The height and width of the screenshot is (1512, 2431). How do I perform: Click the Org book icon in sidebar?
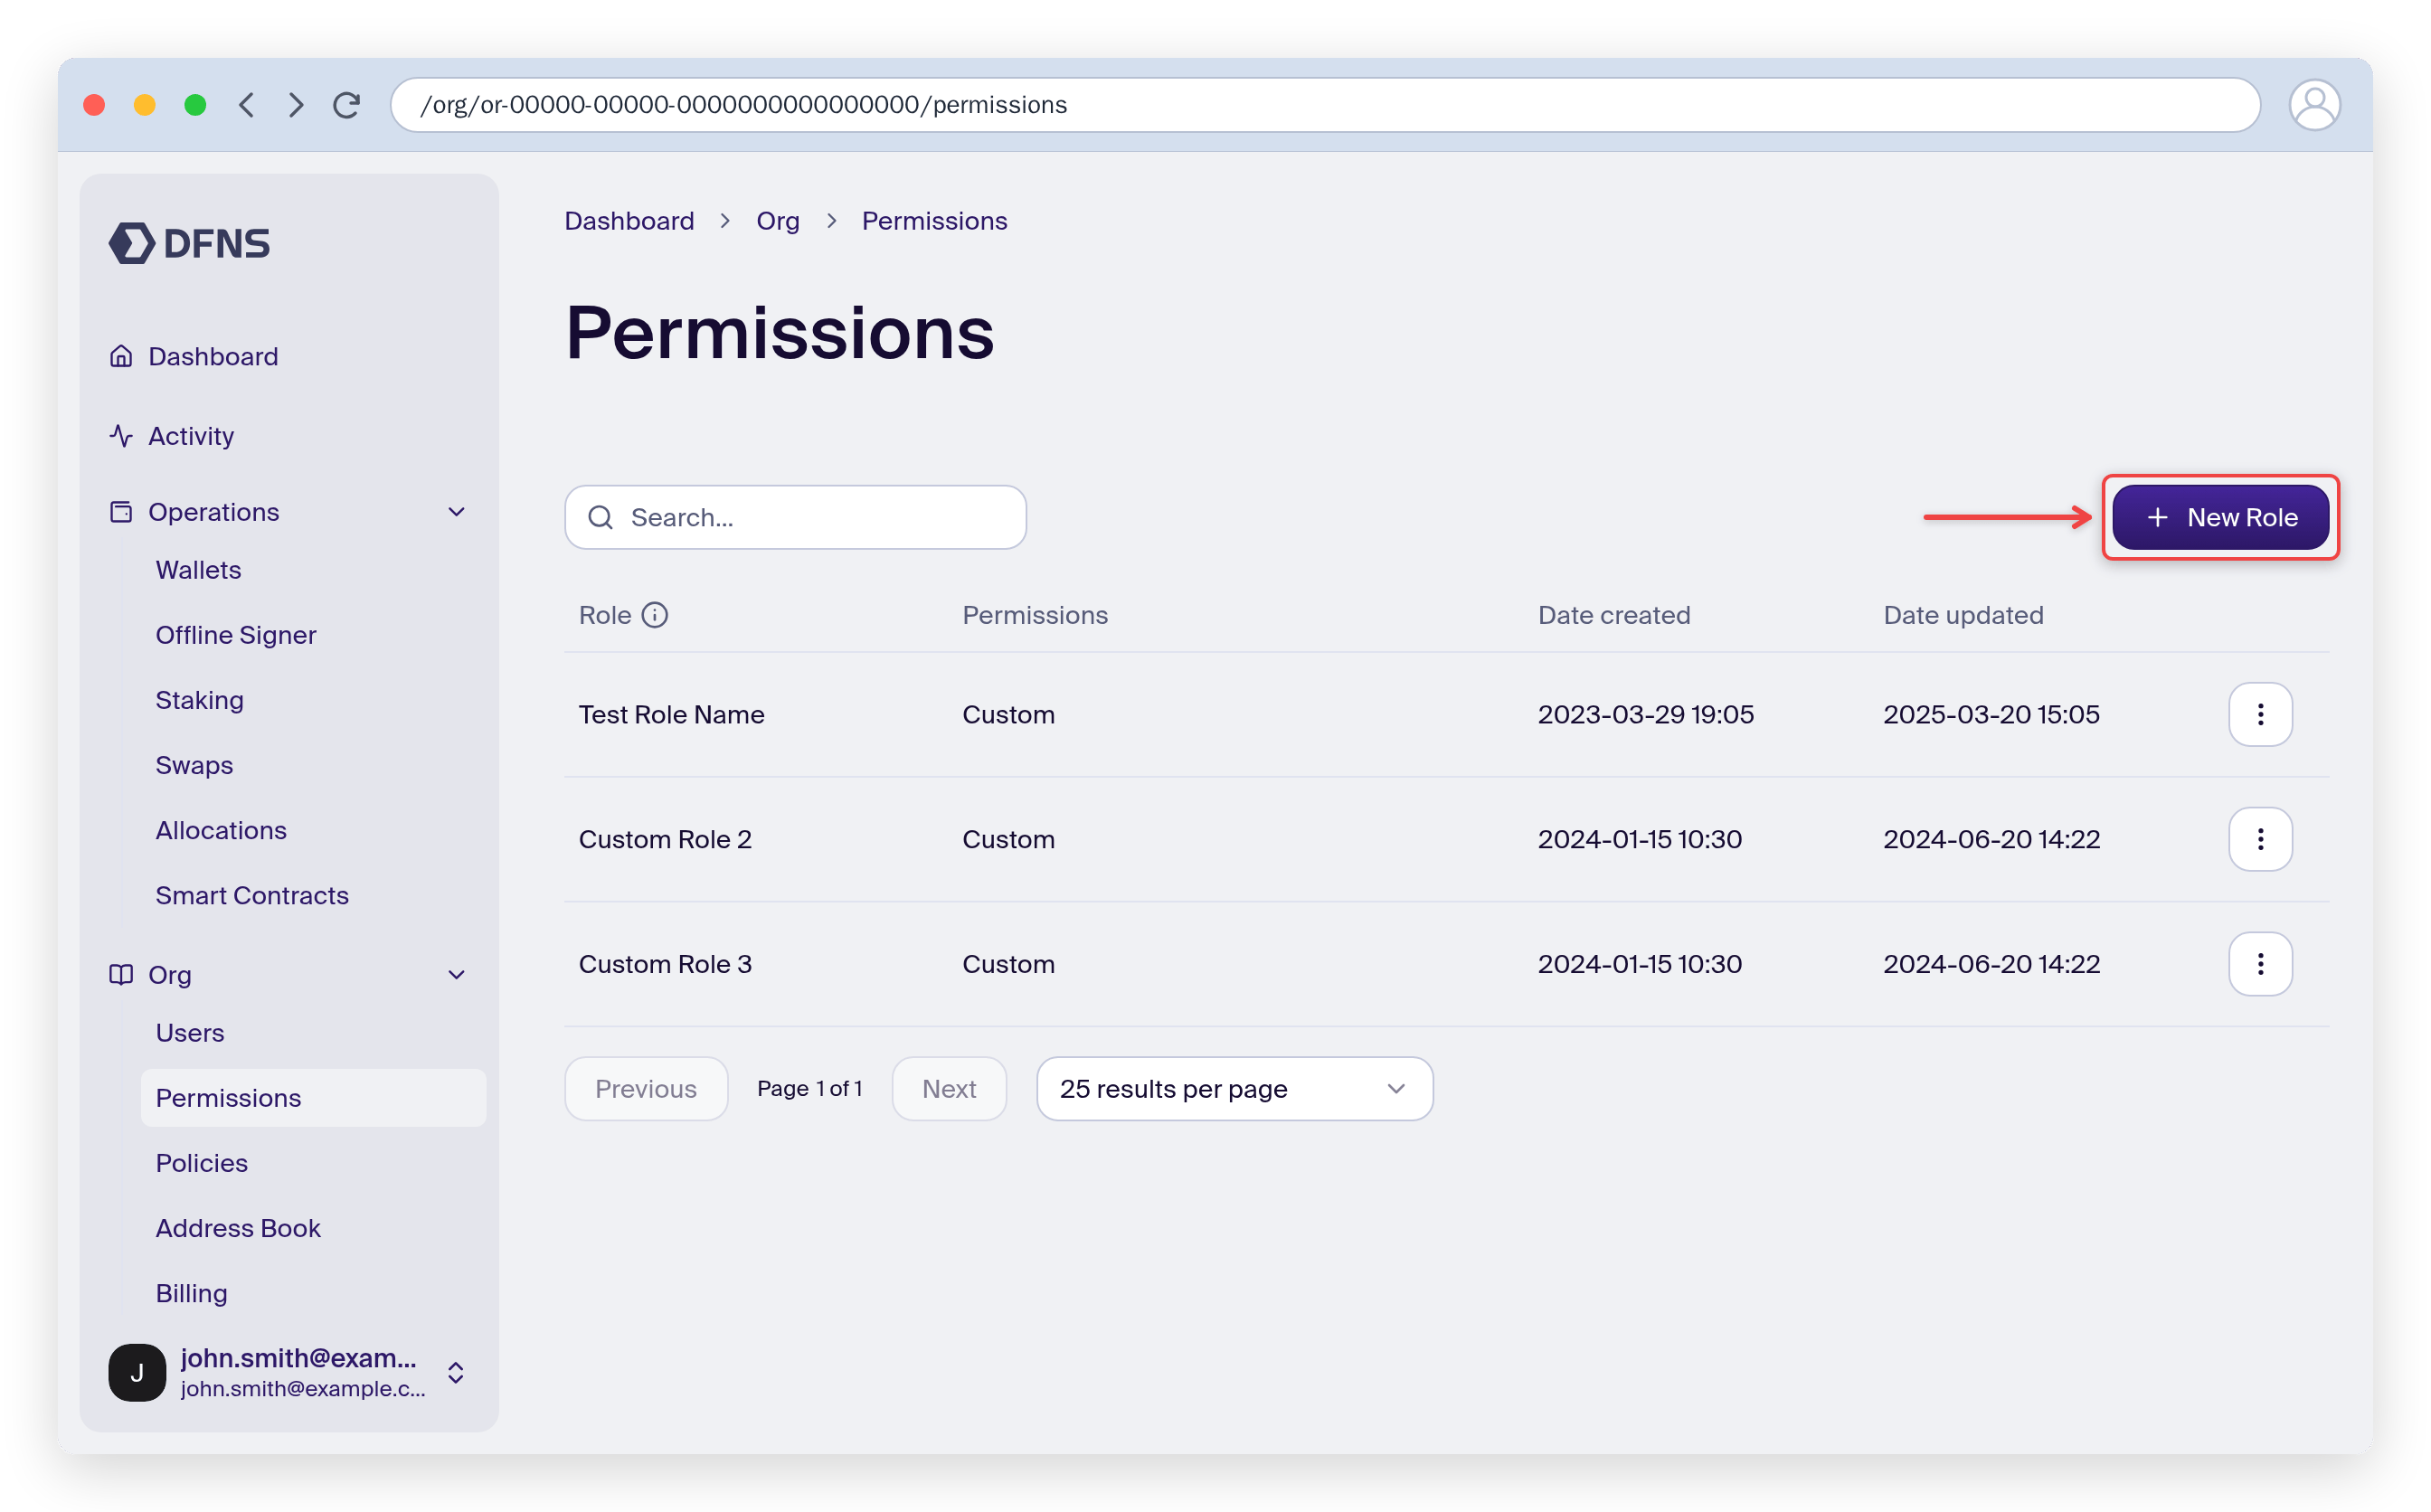pyautogui.click(x=121, y=974)
